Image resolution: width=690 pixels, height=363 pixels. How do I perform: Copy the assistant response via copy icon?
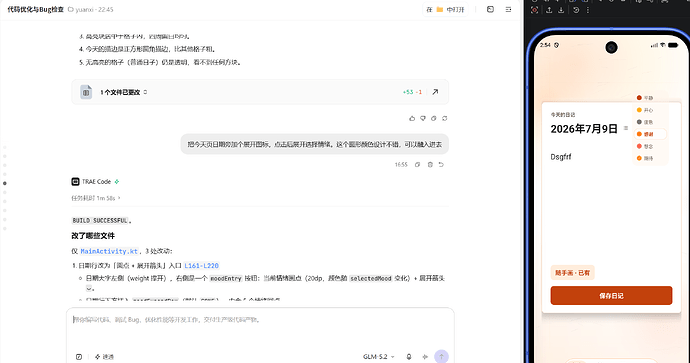[x=433, y=118]
